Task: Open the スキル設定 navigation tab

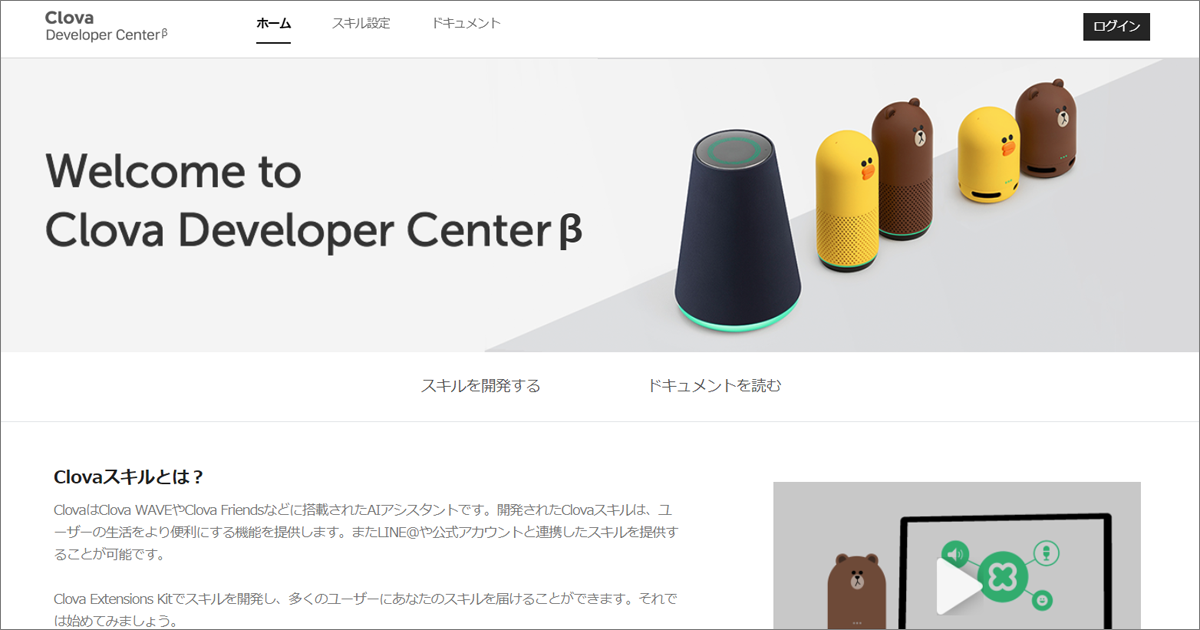Action: point(361,23)
